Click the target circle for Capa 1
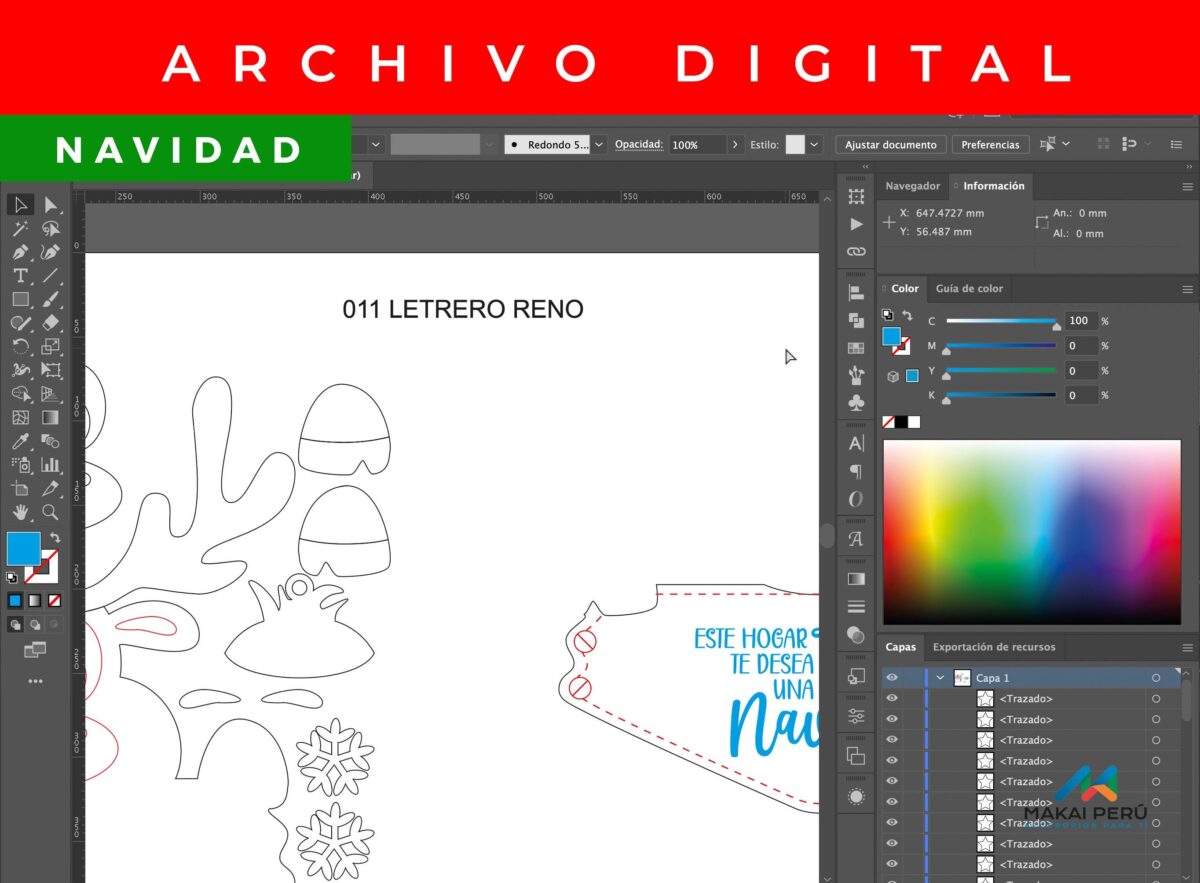1200x883 pixels. click(1156, 678)
